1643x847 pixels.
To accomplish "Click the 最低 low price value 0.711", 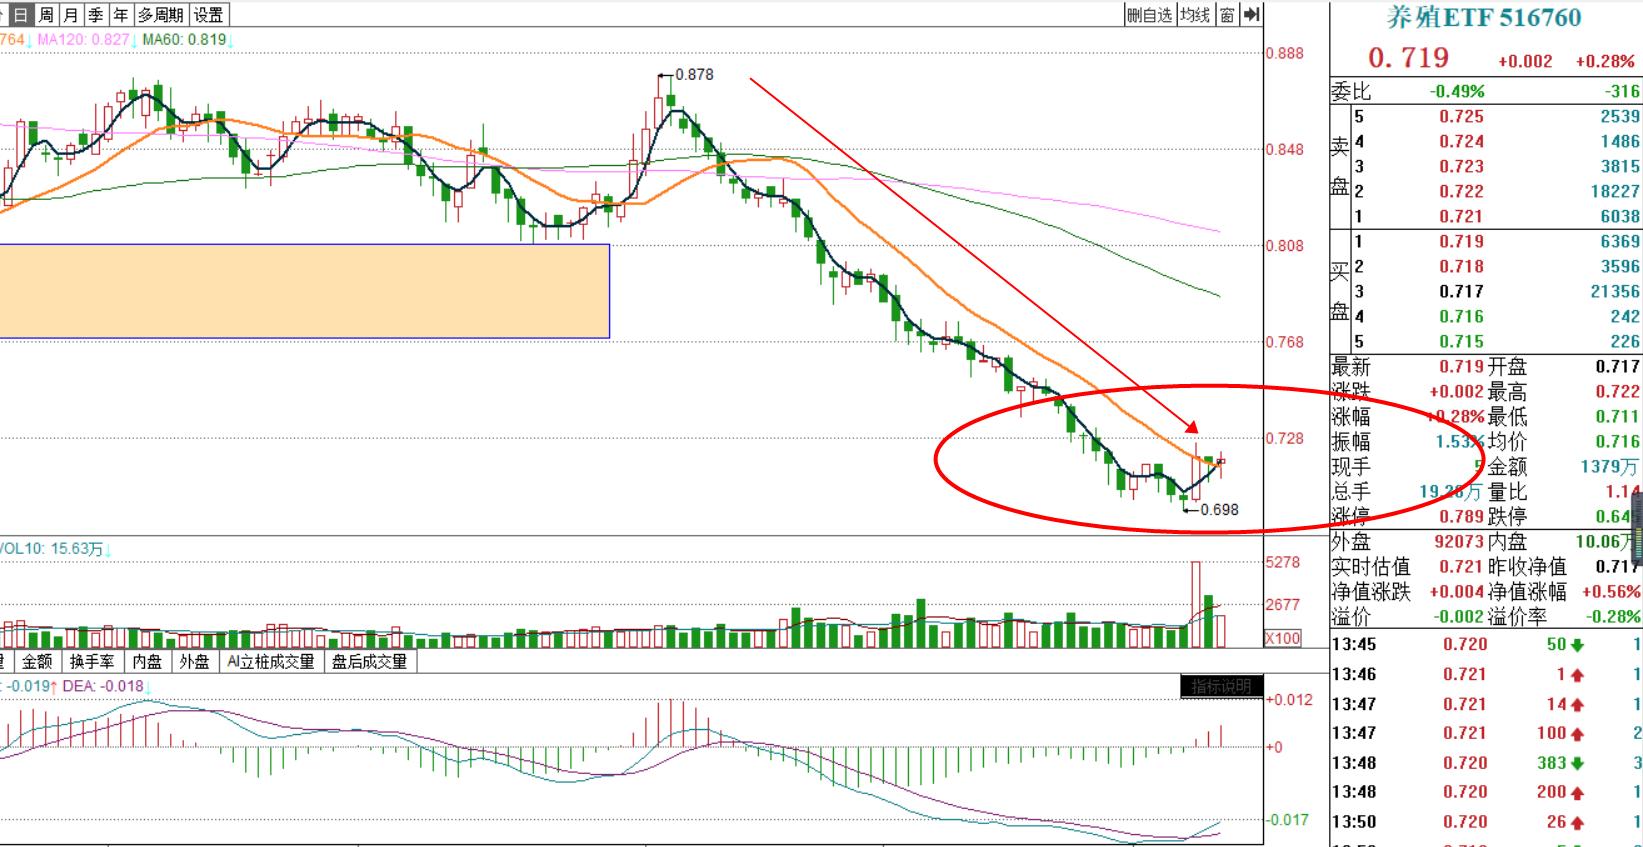I will click(1618, 416).
